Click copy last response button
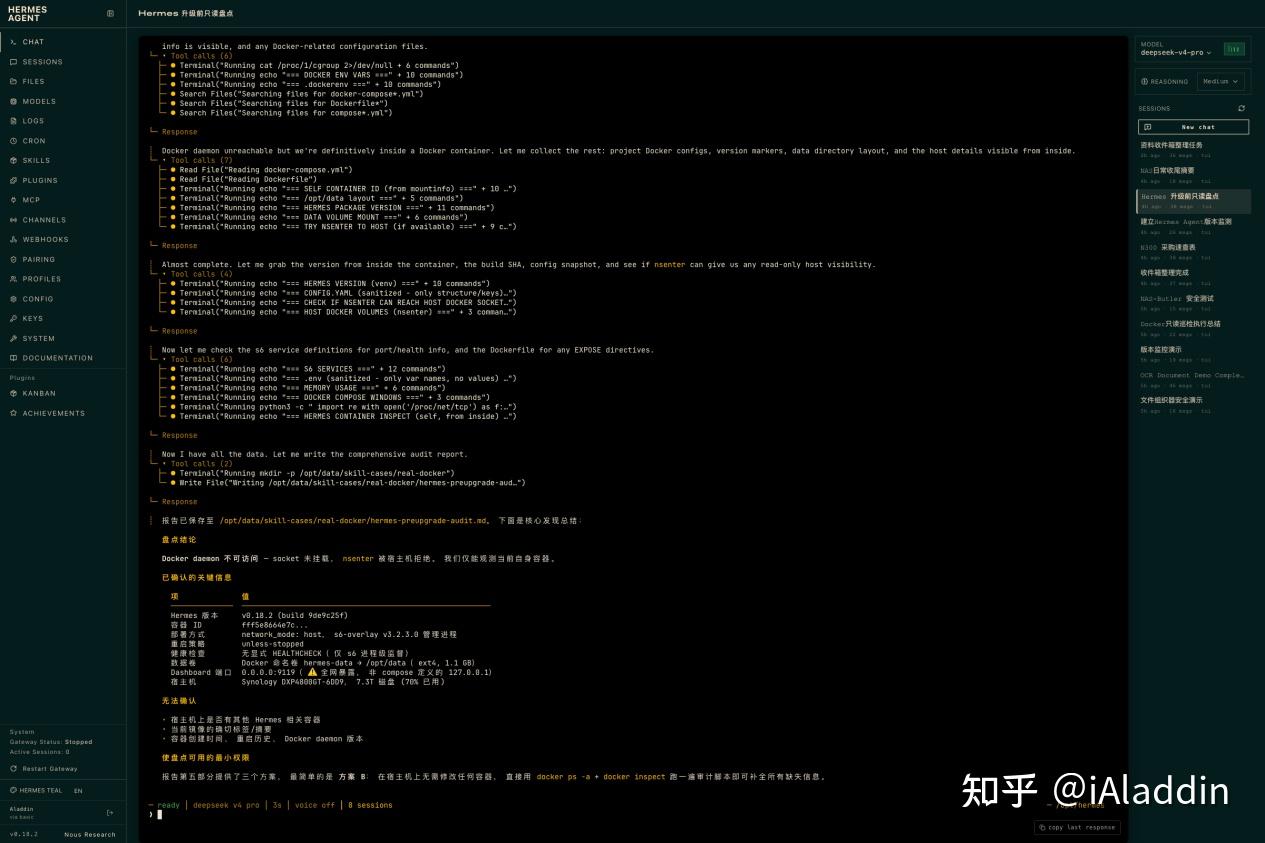Screen dimensions: 1265x843 pos(1077,827)
